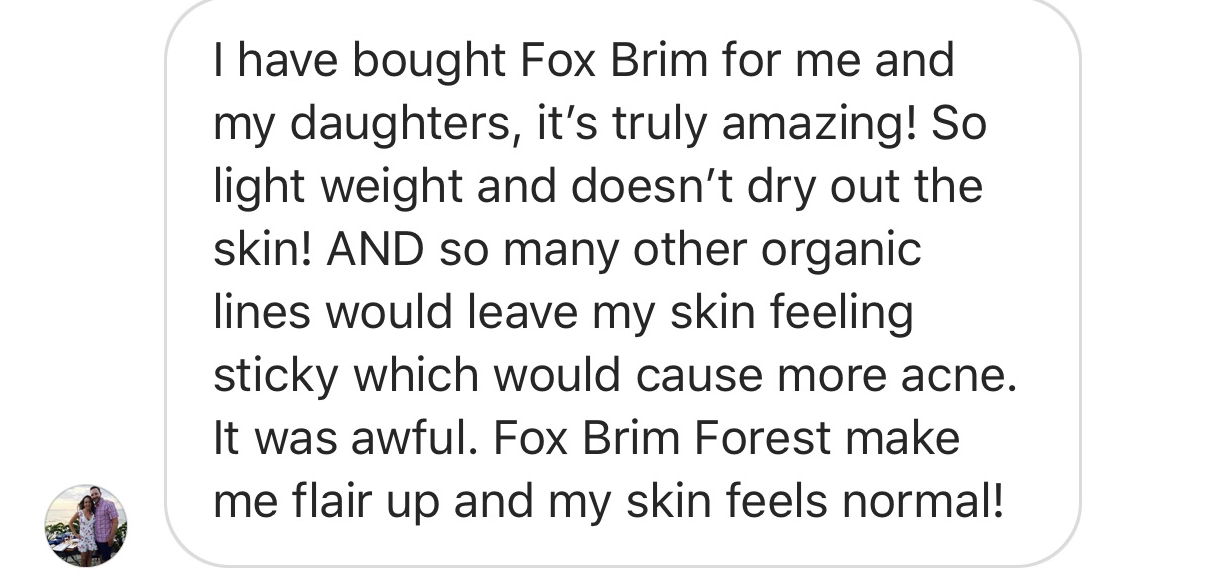Tap the message bubble about Fox Brim
The width and height of the screenshot is (1225, 586).
coord(623,281)
